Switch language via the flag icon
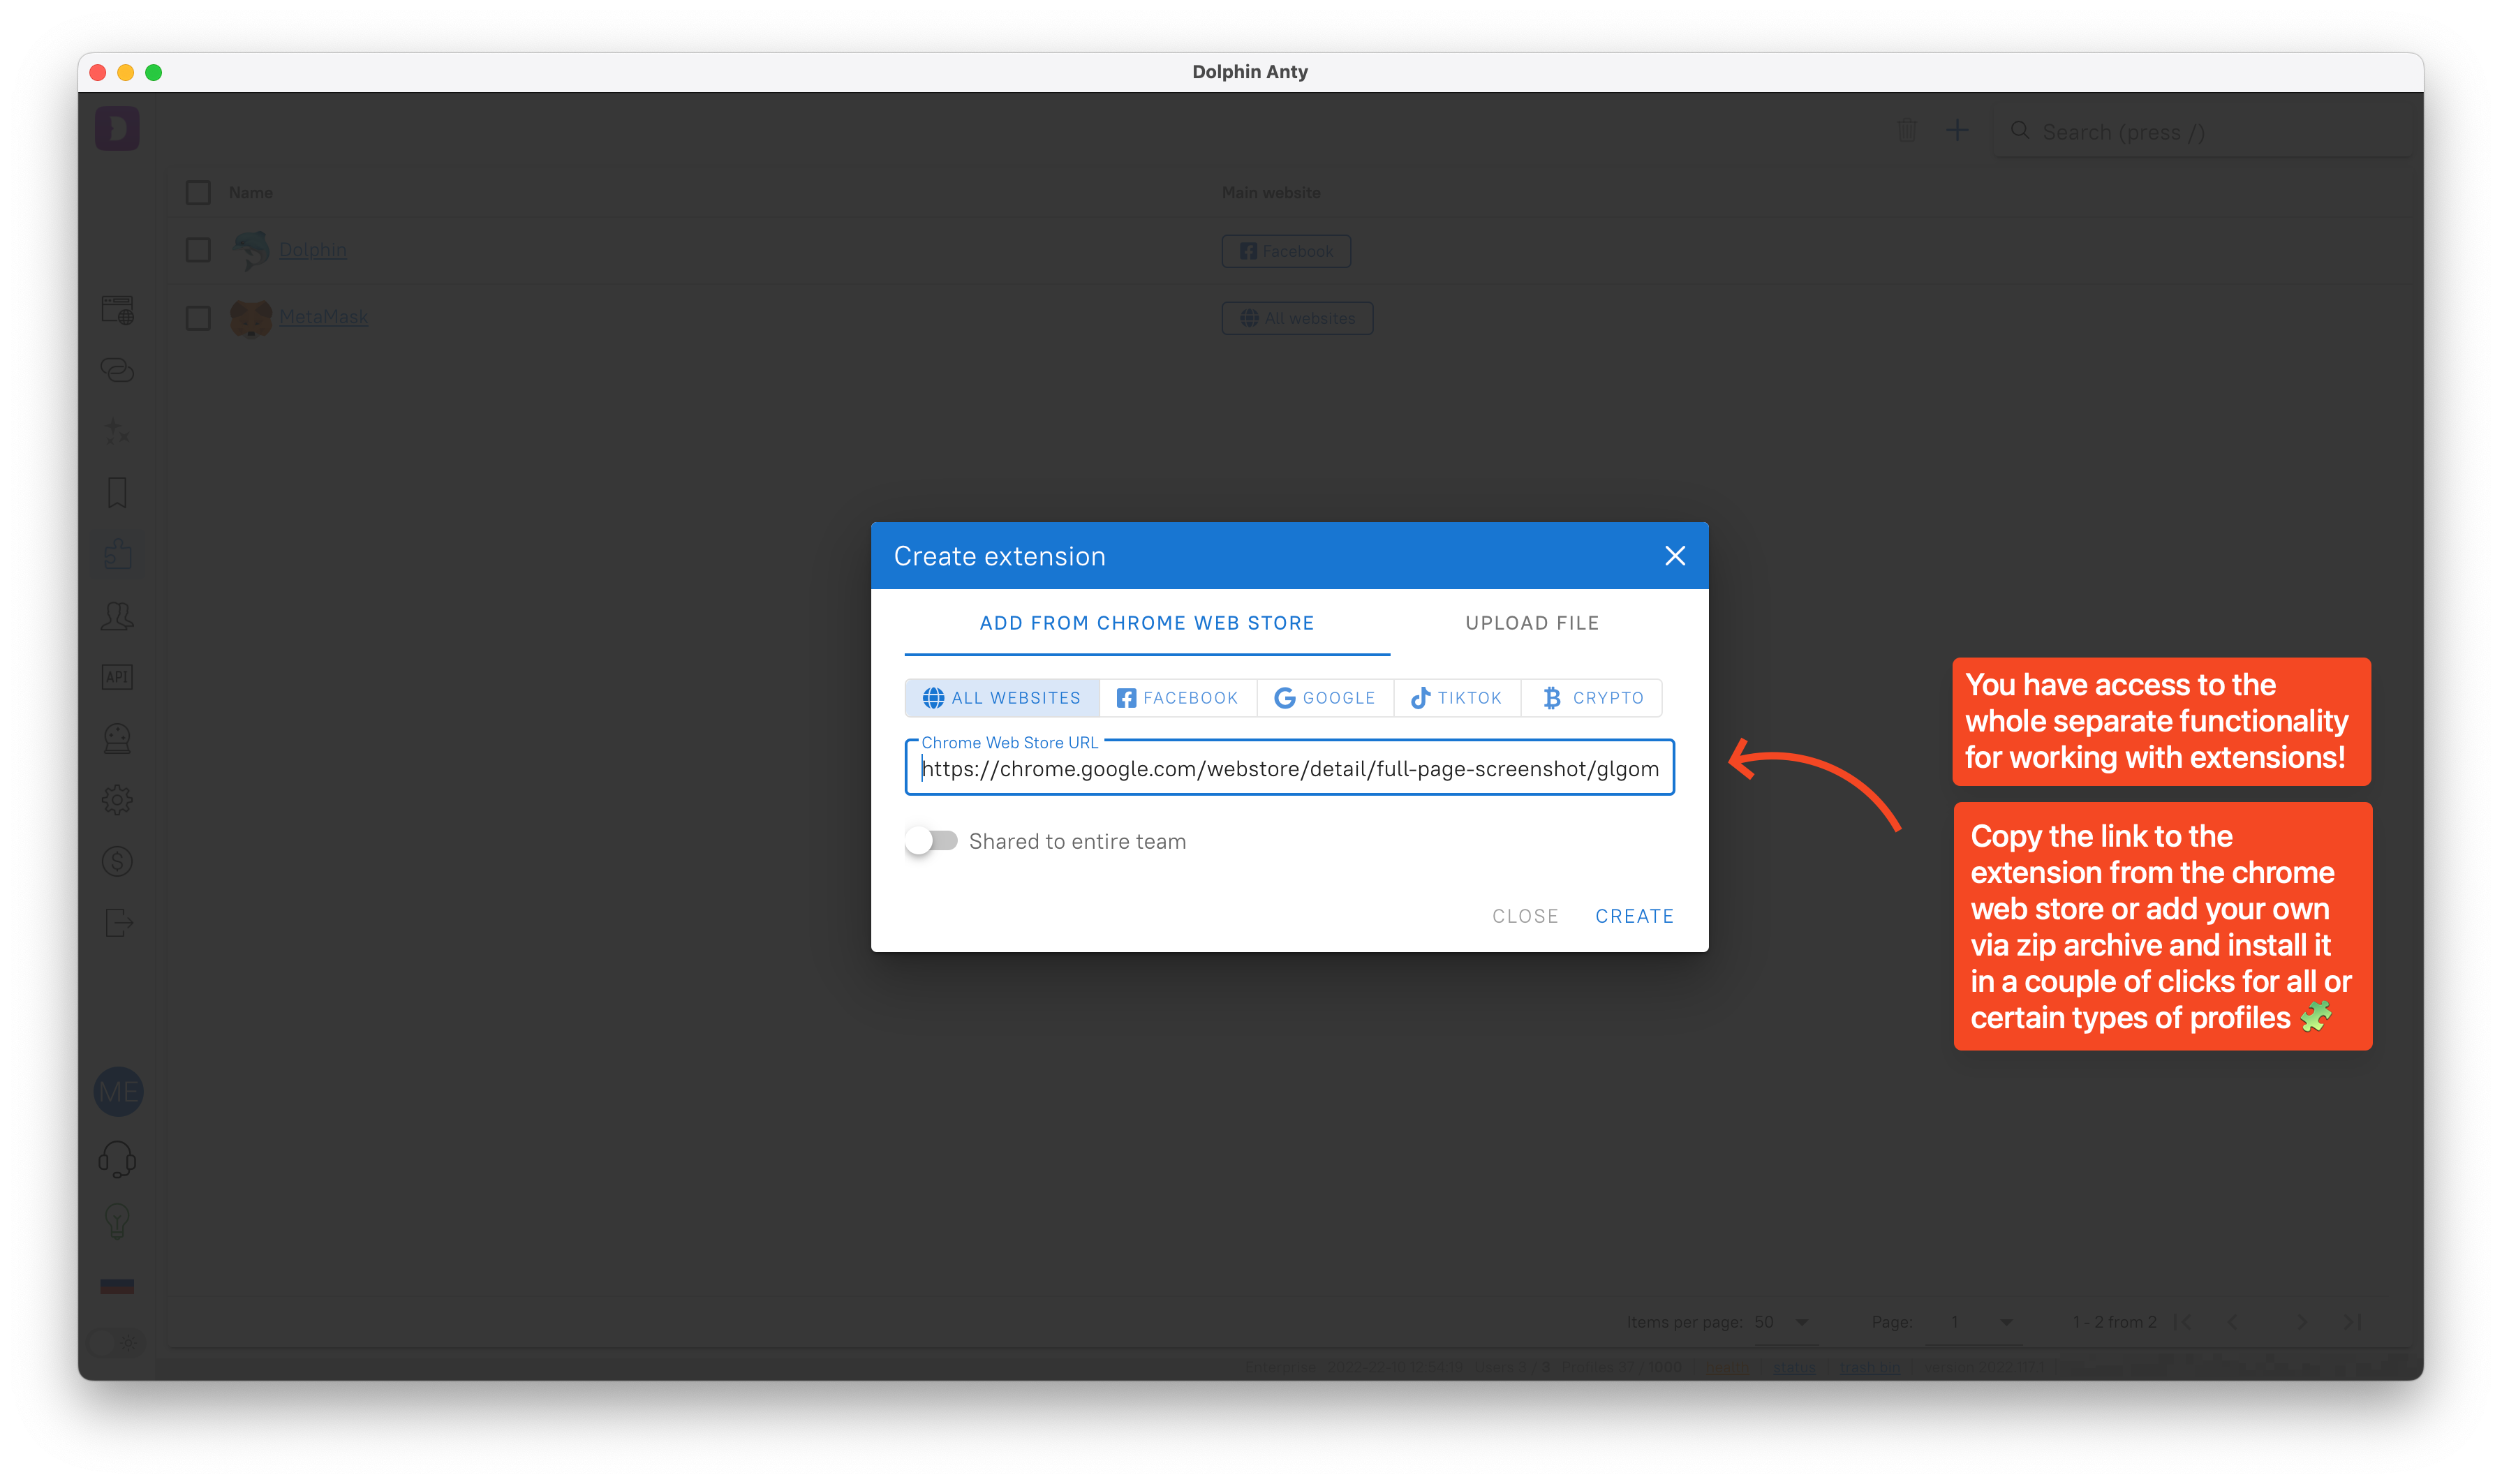This screenshot has width=2502, height=1484. click(117, 1286)
